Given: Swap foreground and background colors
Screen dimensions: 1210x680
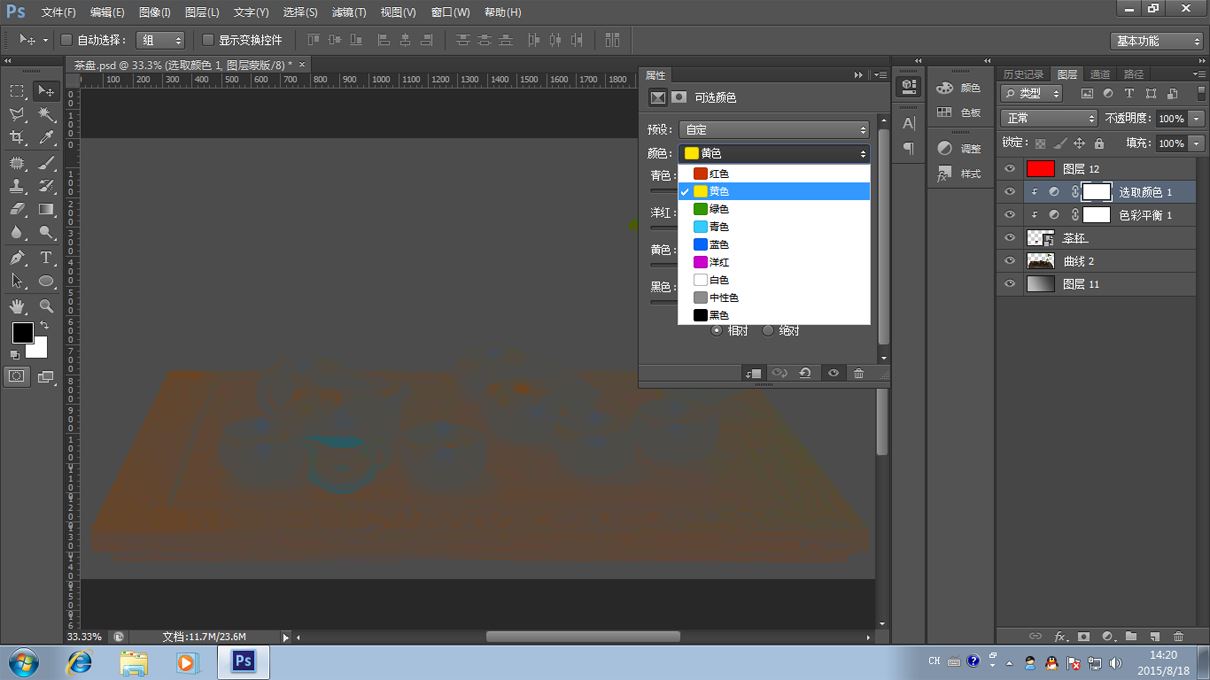Looking at the screenshot, I should point(43,326).
